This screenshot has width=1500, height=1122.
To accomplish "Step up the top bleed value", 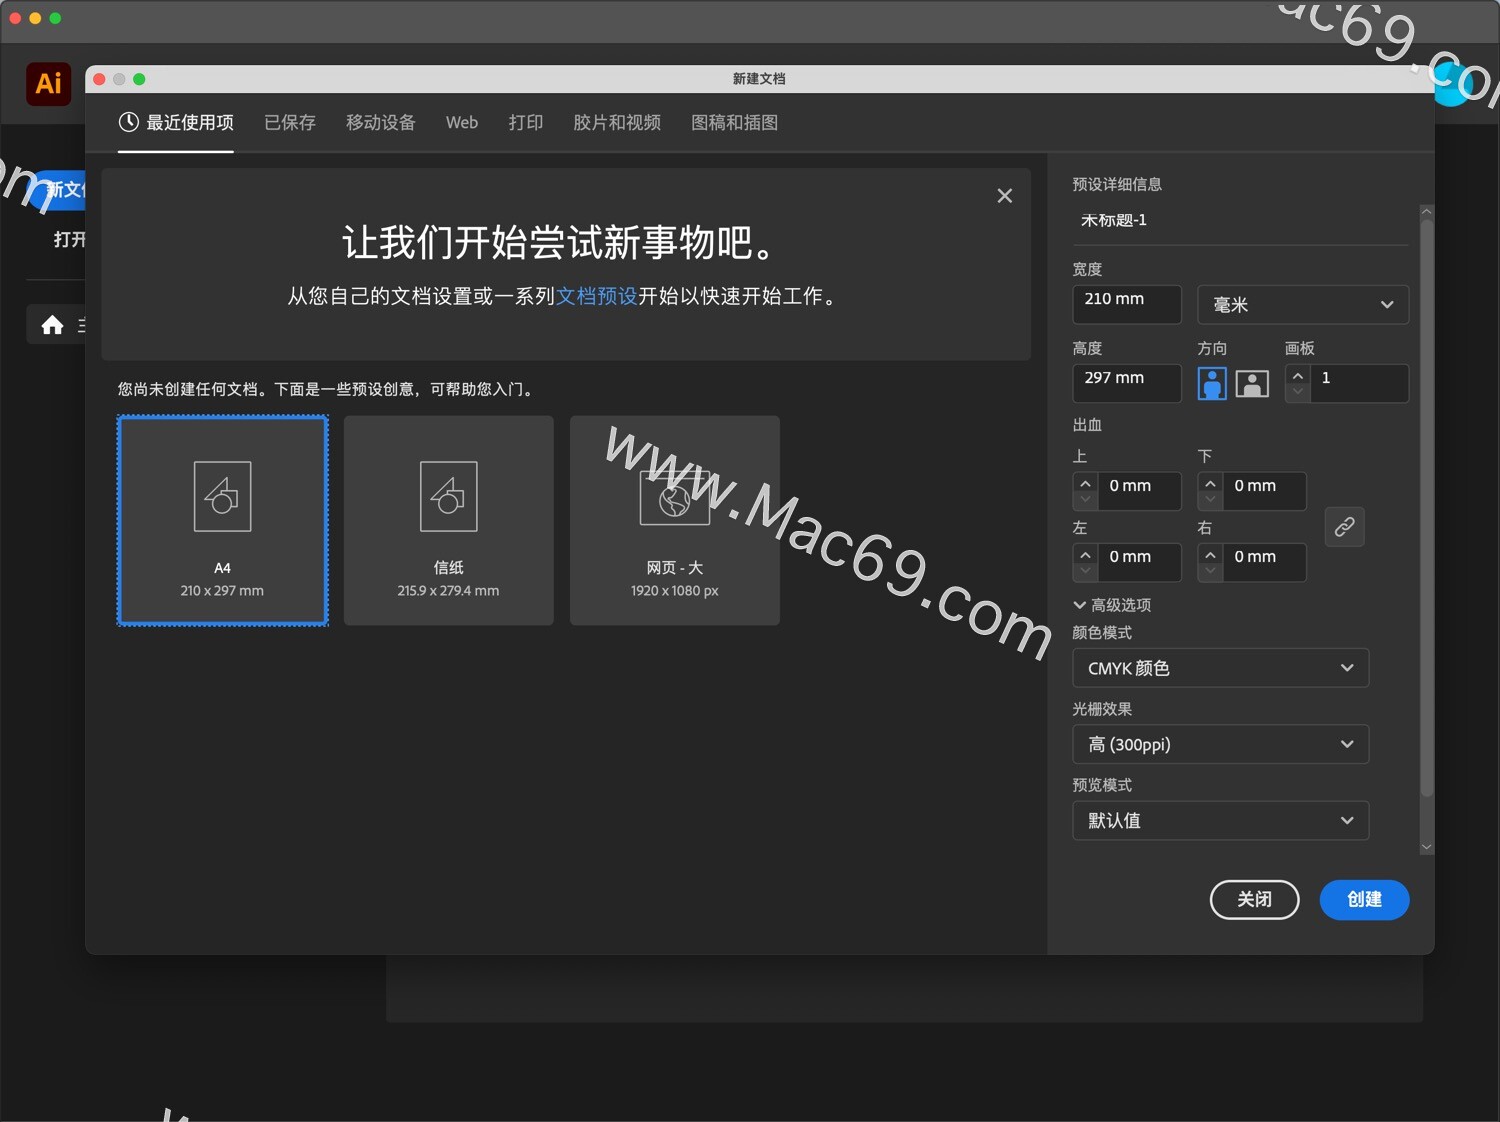I will click(1085, 482).
